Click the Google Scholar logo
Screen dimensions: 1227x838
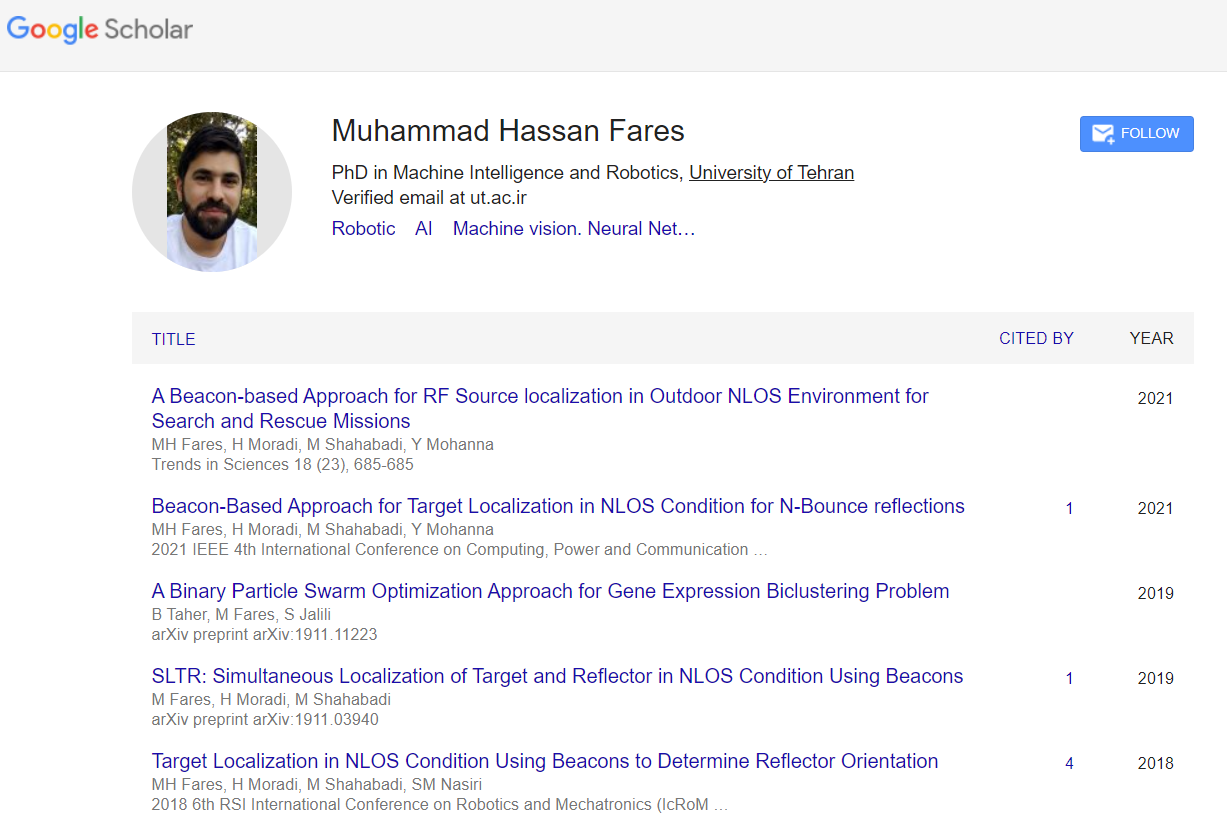100,30
